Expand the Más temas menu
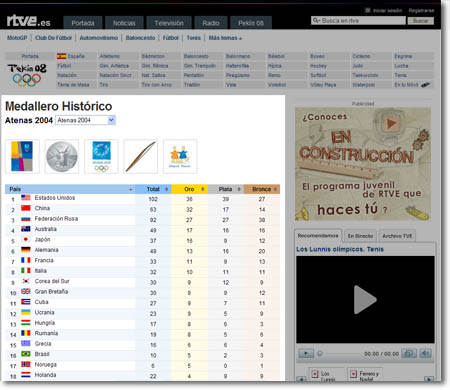Screen dimensions: 450x390 pos(225,38)
